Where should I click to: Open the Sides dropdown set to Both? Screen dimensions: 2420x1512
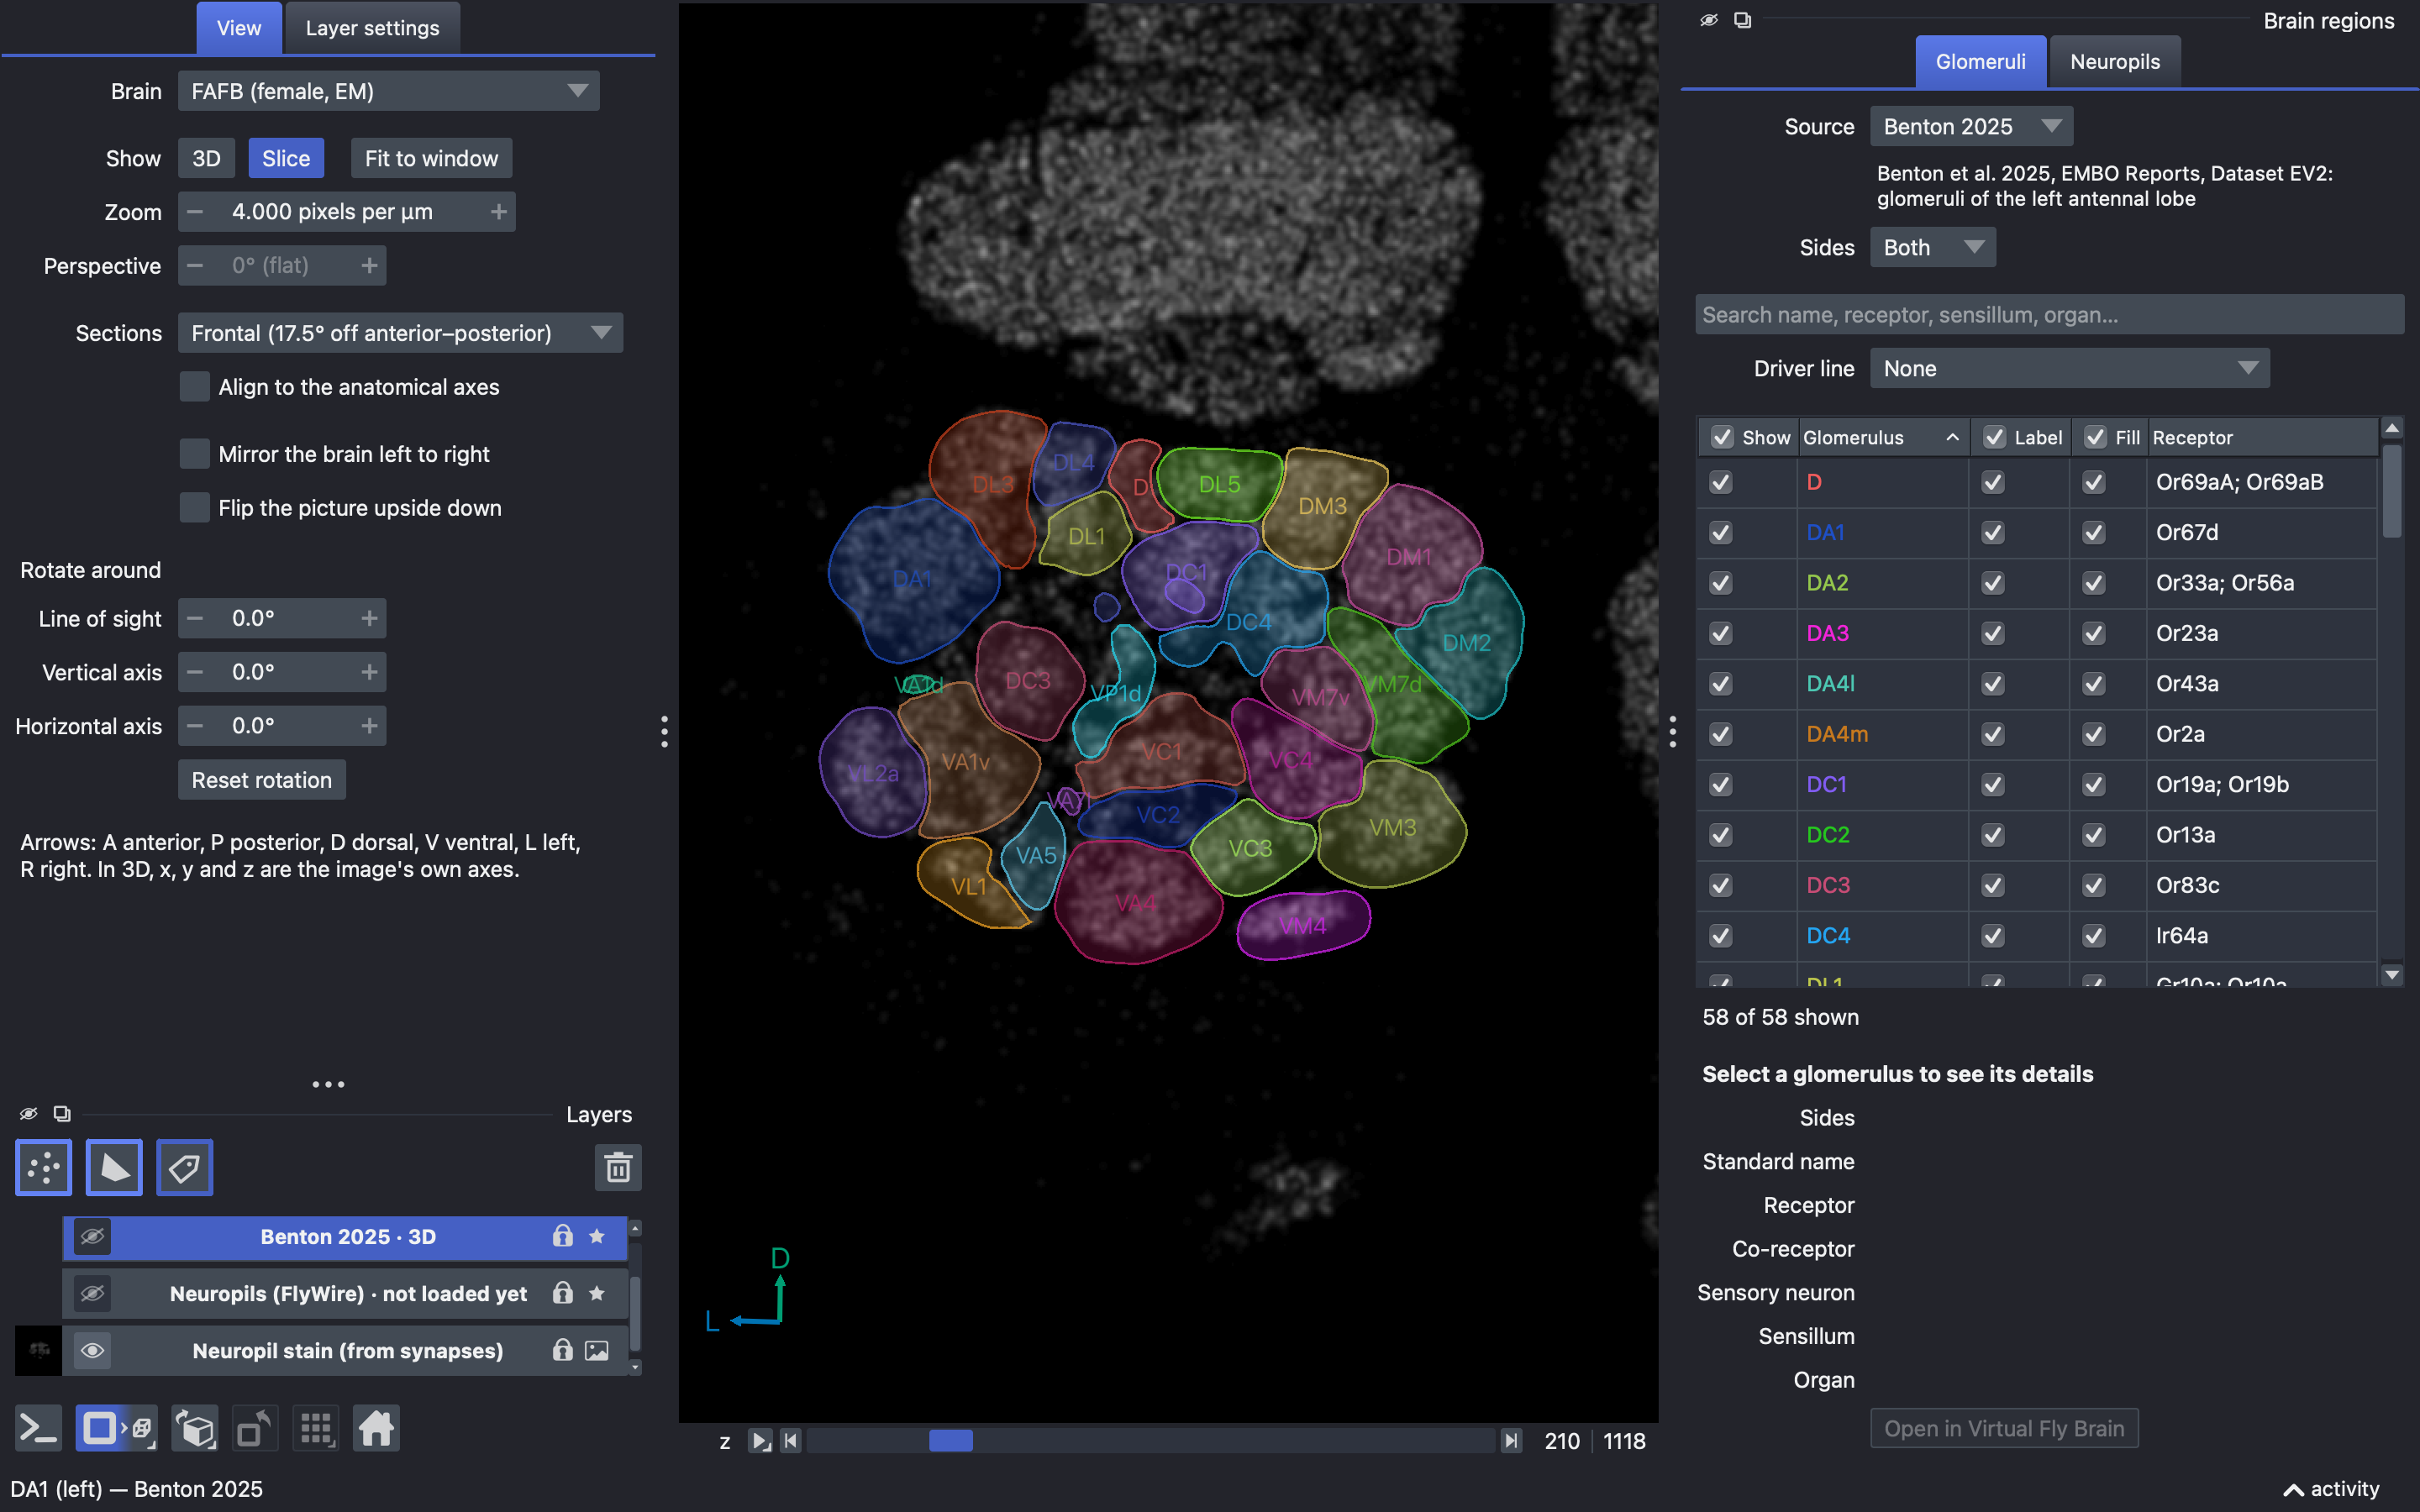(x=1932, y=247)
